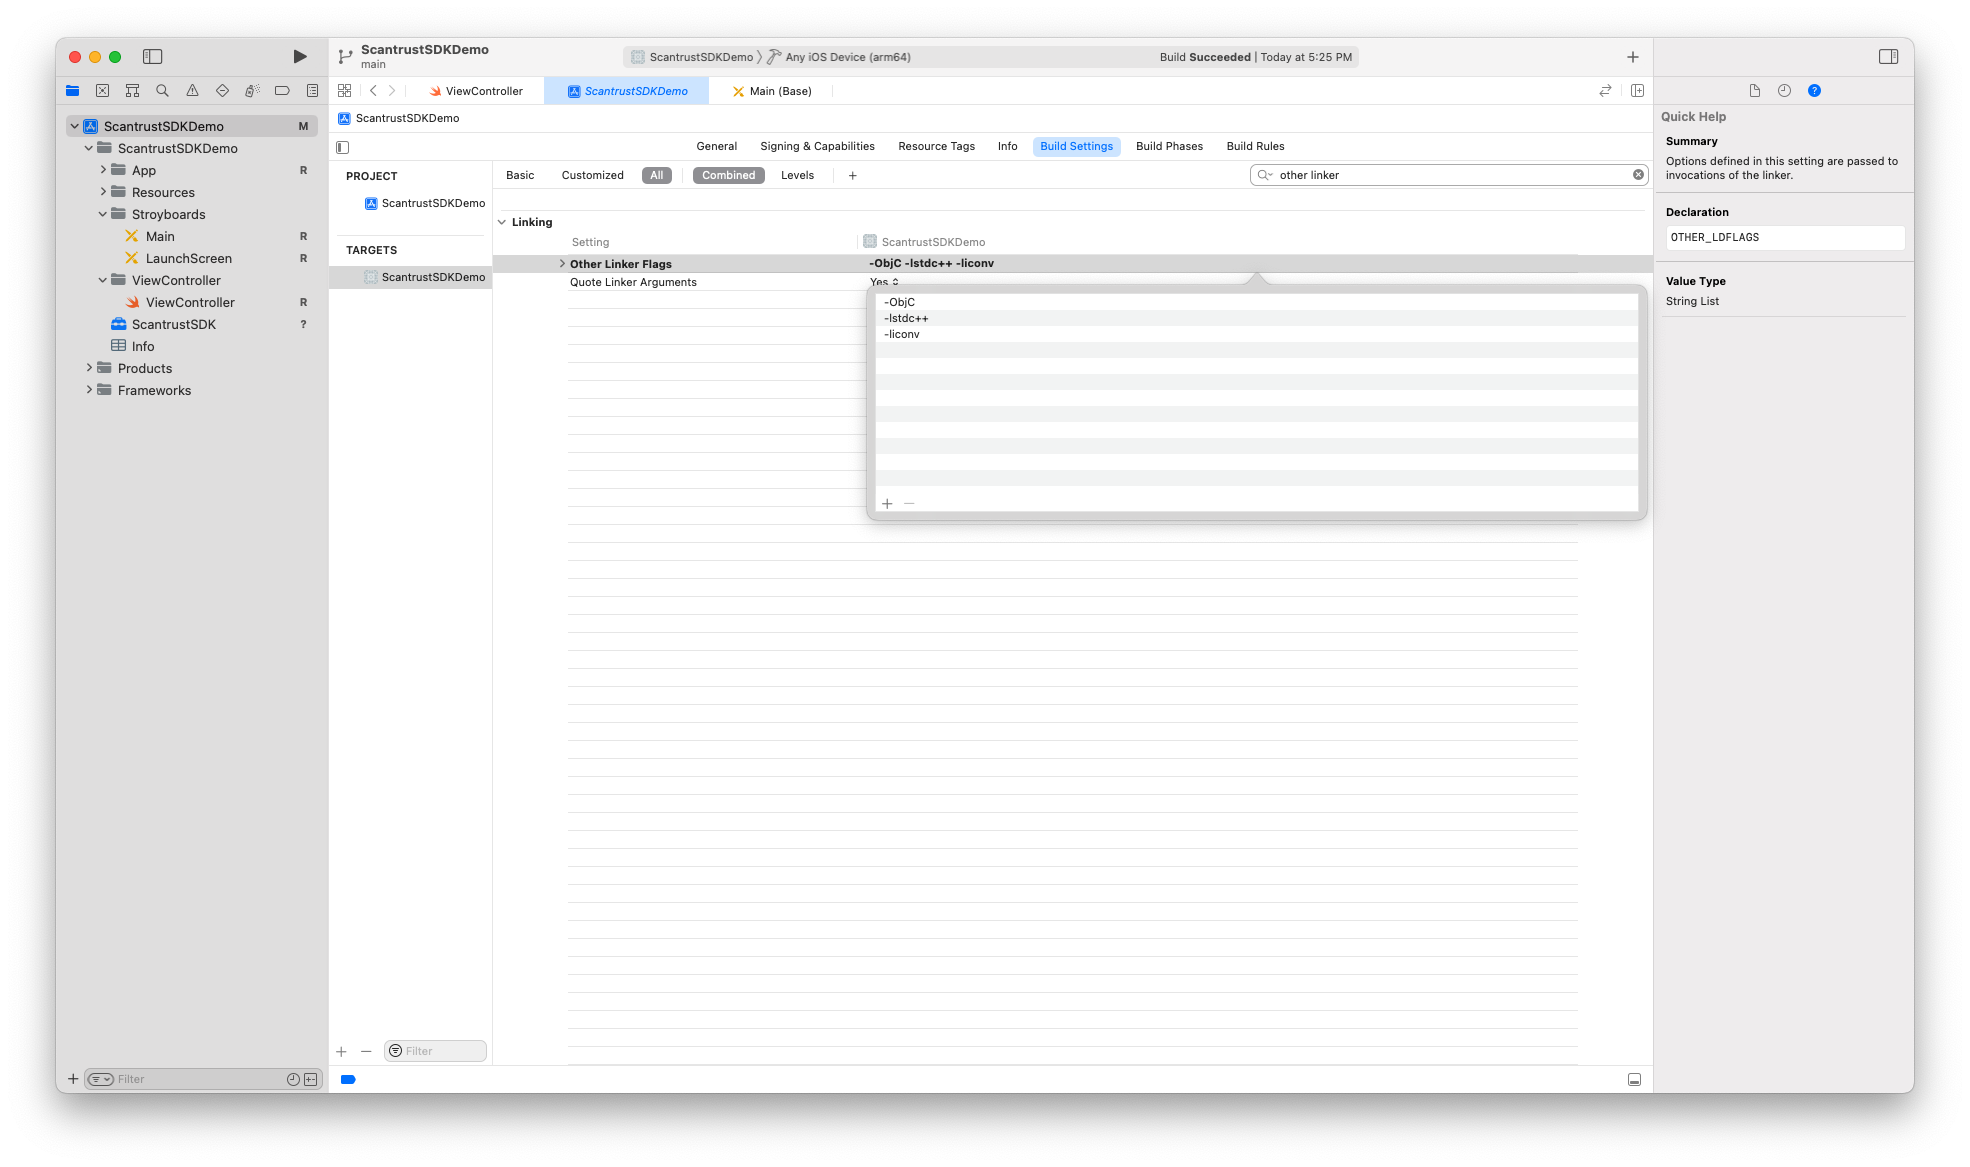Open the Symbol navigator icon
Screen dimensions: 1970x1167
[132, 91]
